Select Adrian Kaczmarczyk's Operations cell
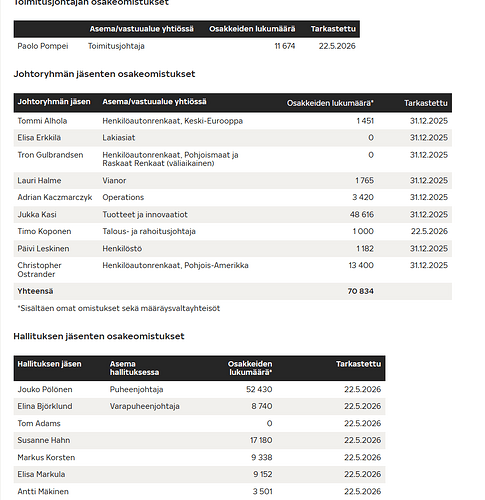Screen dimensions: 485x500 point(123,197)
